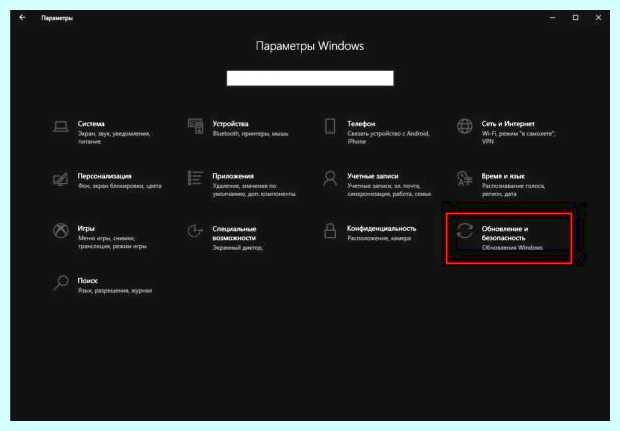Click the Сеть и Интернет globe icon
The image size is (620, 431).
tap(465, 127)
